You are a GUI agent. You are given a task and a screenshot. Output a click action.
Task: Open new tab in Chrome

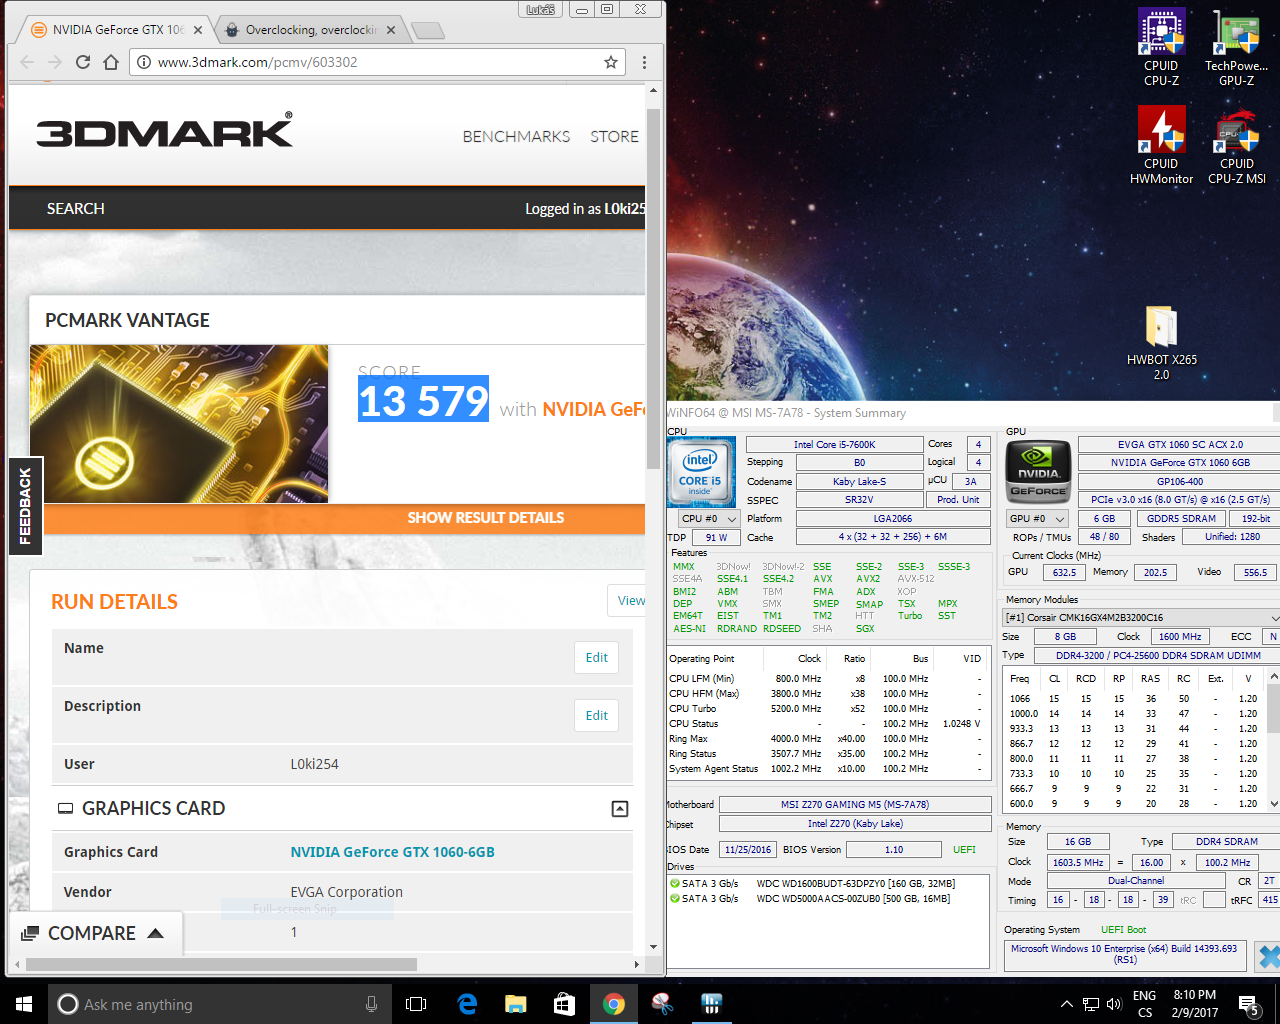pos(427,30)
